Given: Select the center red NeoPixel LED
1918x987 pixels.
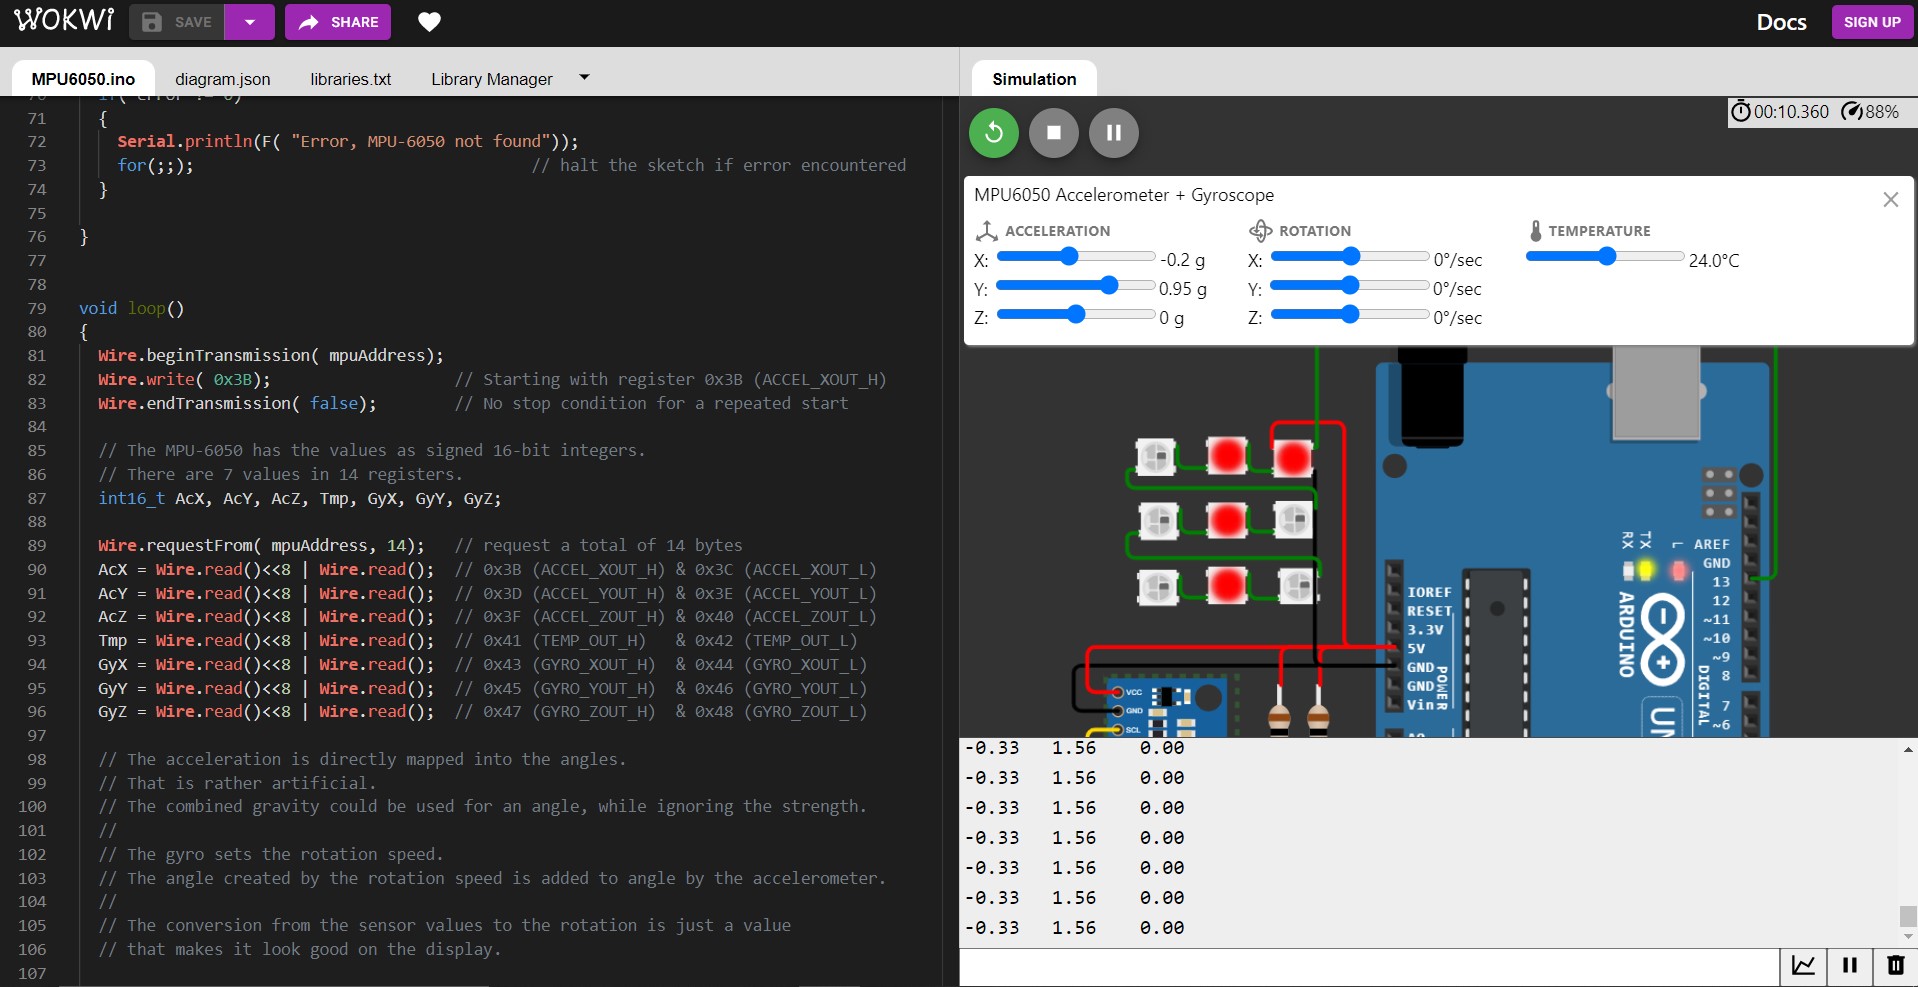Looking at the screenshot, I should pyautogui.click(x=1226, y=520).
